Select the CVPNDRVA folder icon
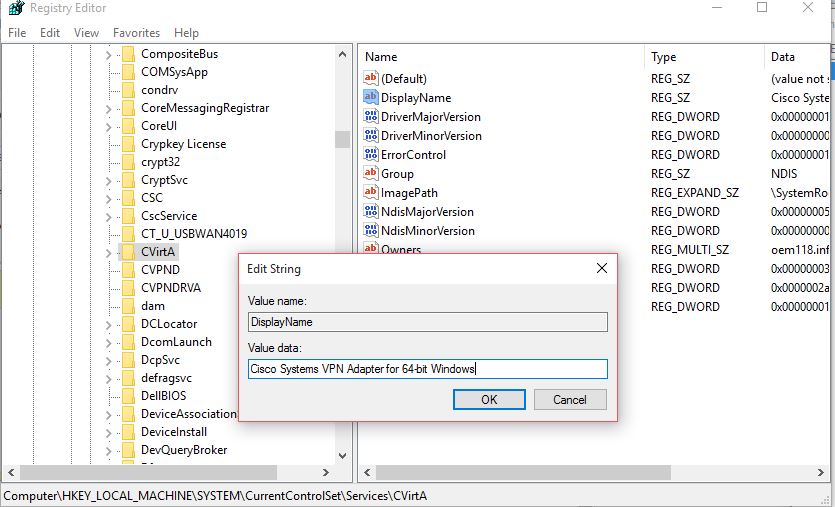 tap(128, 288)
